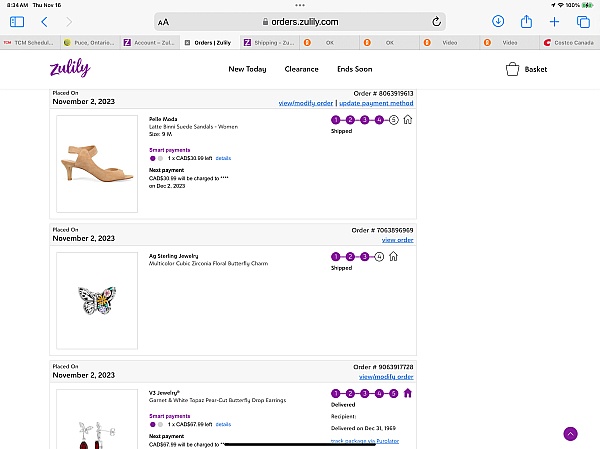Click update payment method link
This screenshot has height=449, width=600.
click(376, 103)
